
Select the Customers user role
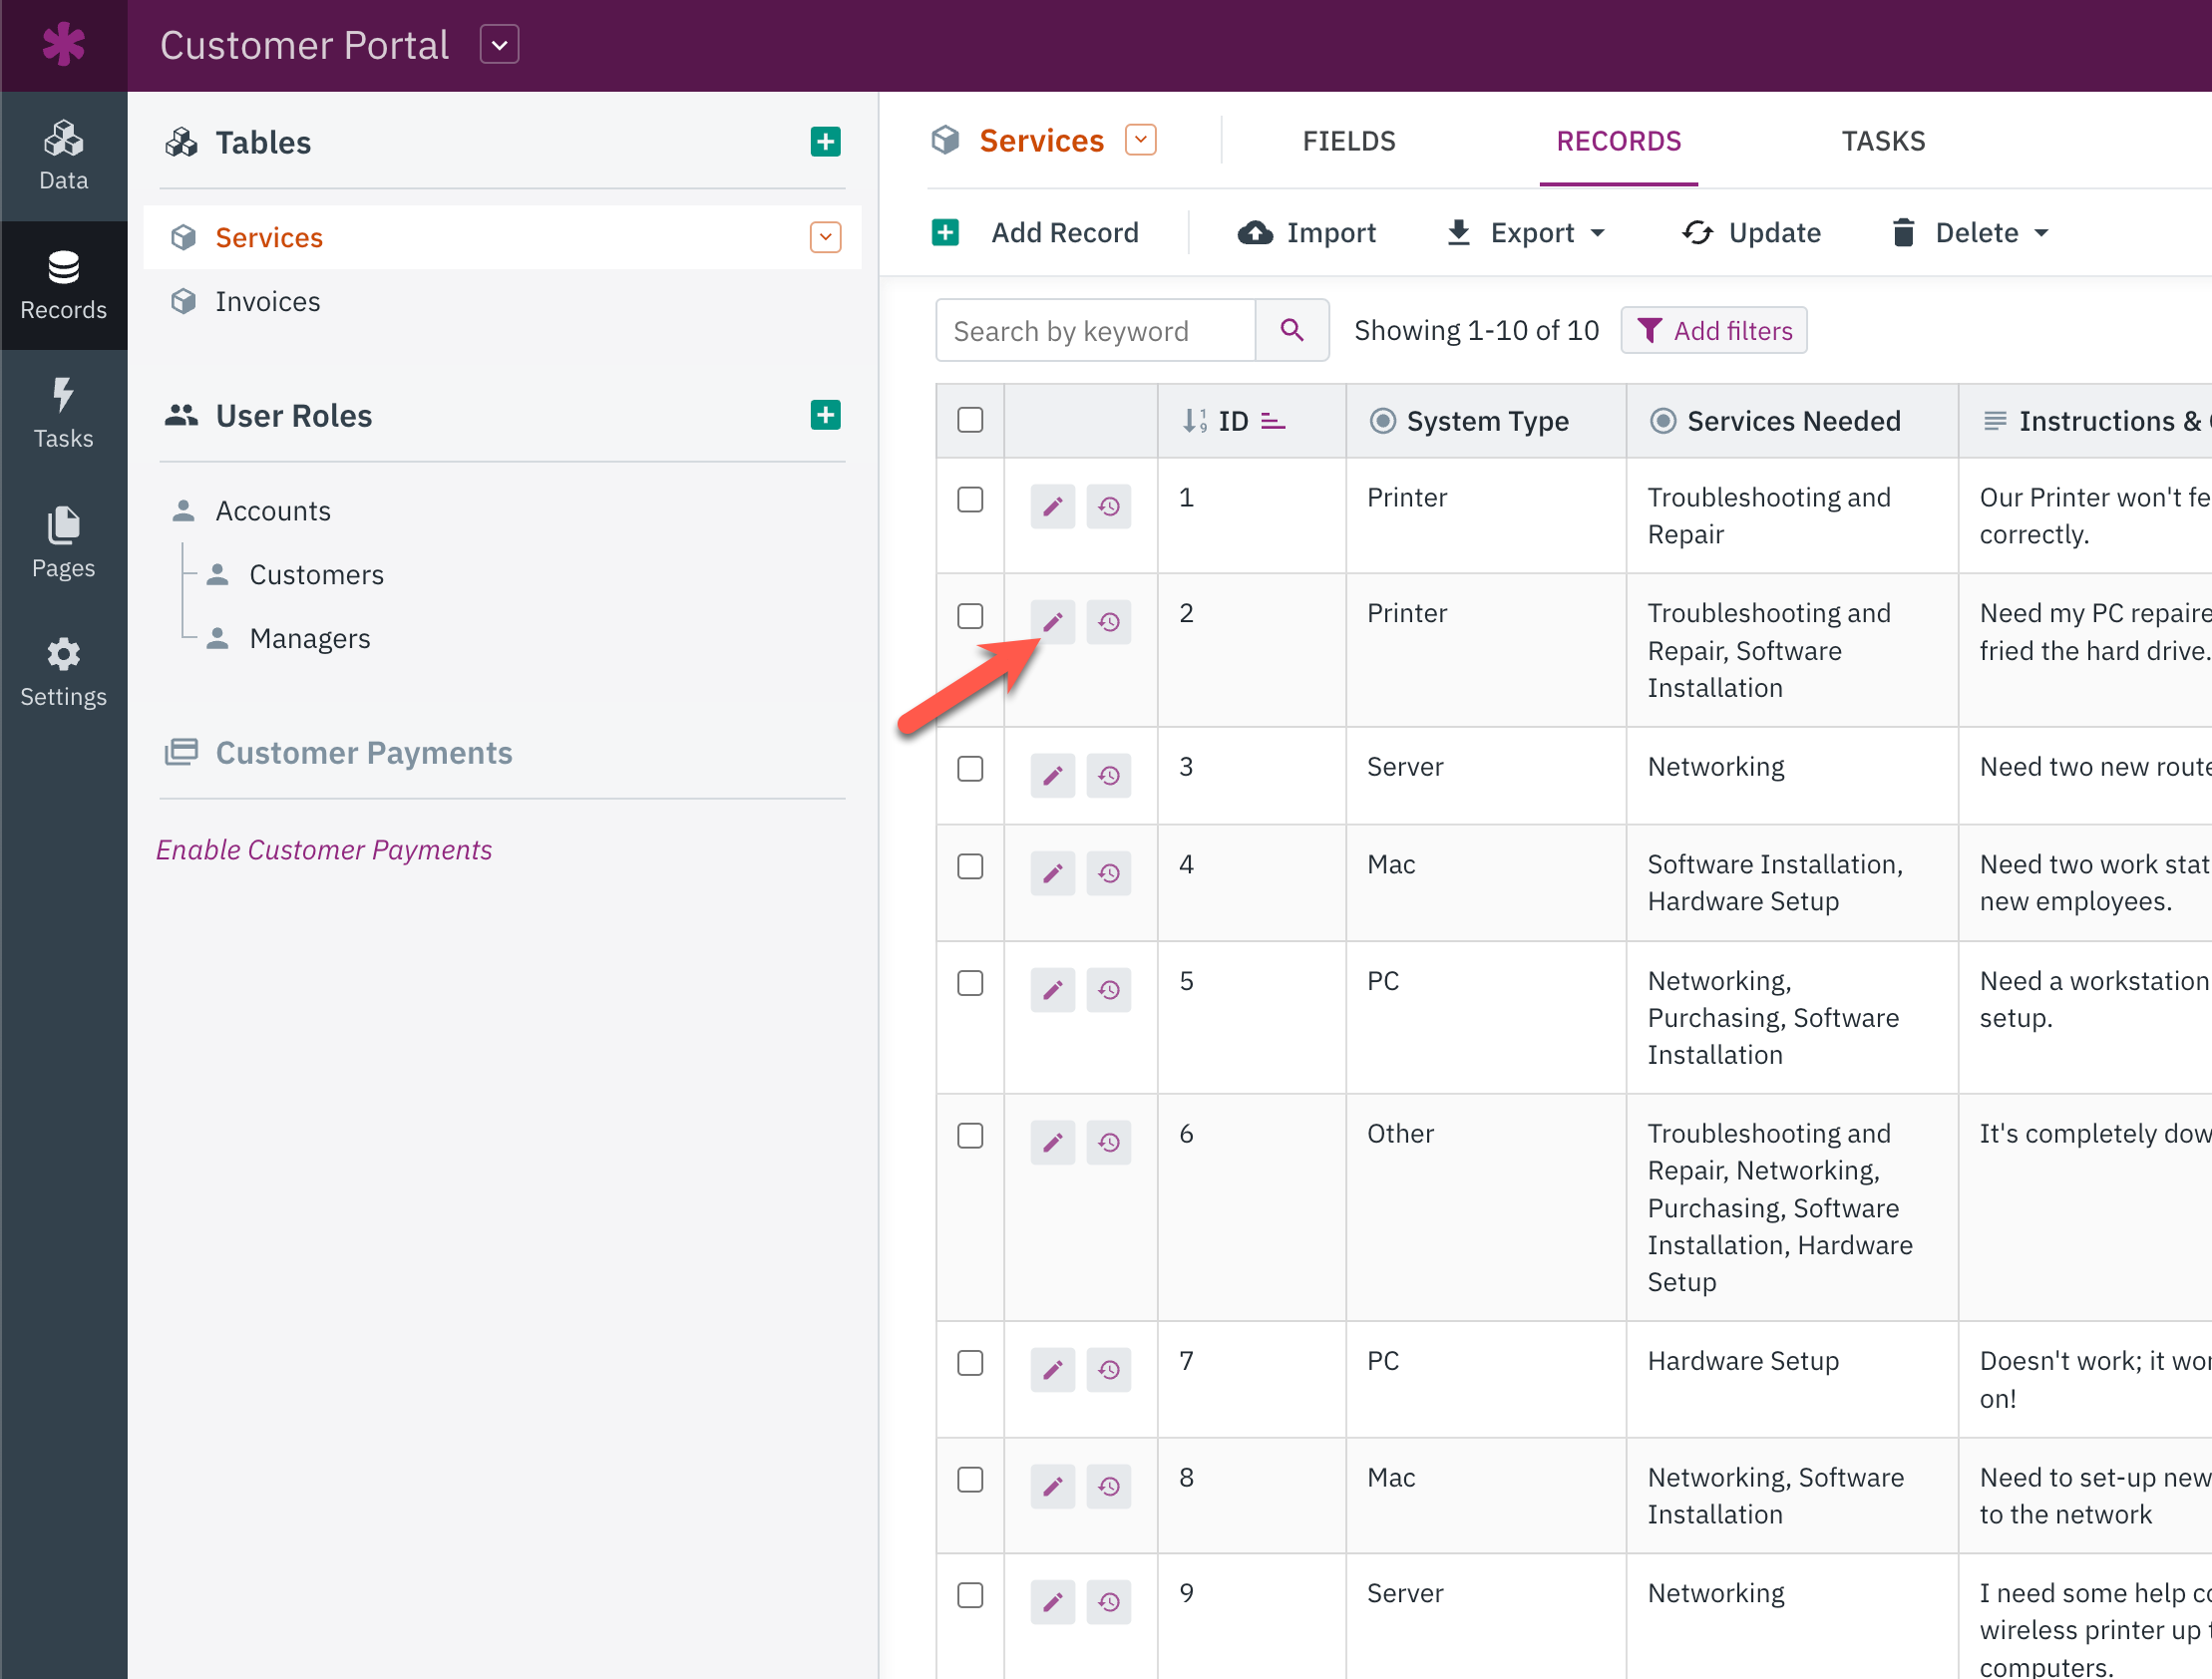coord(316,574)
